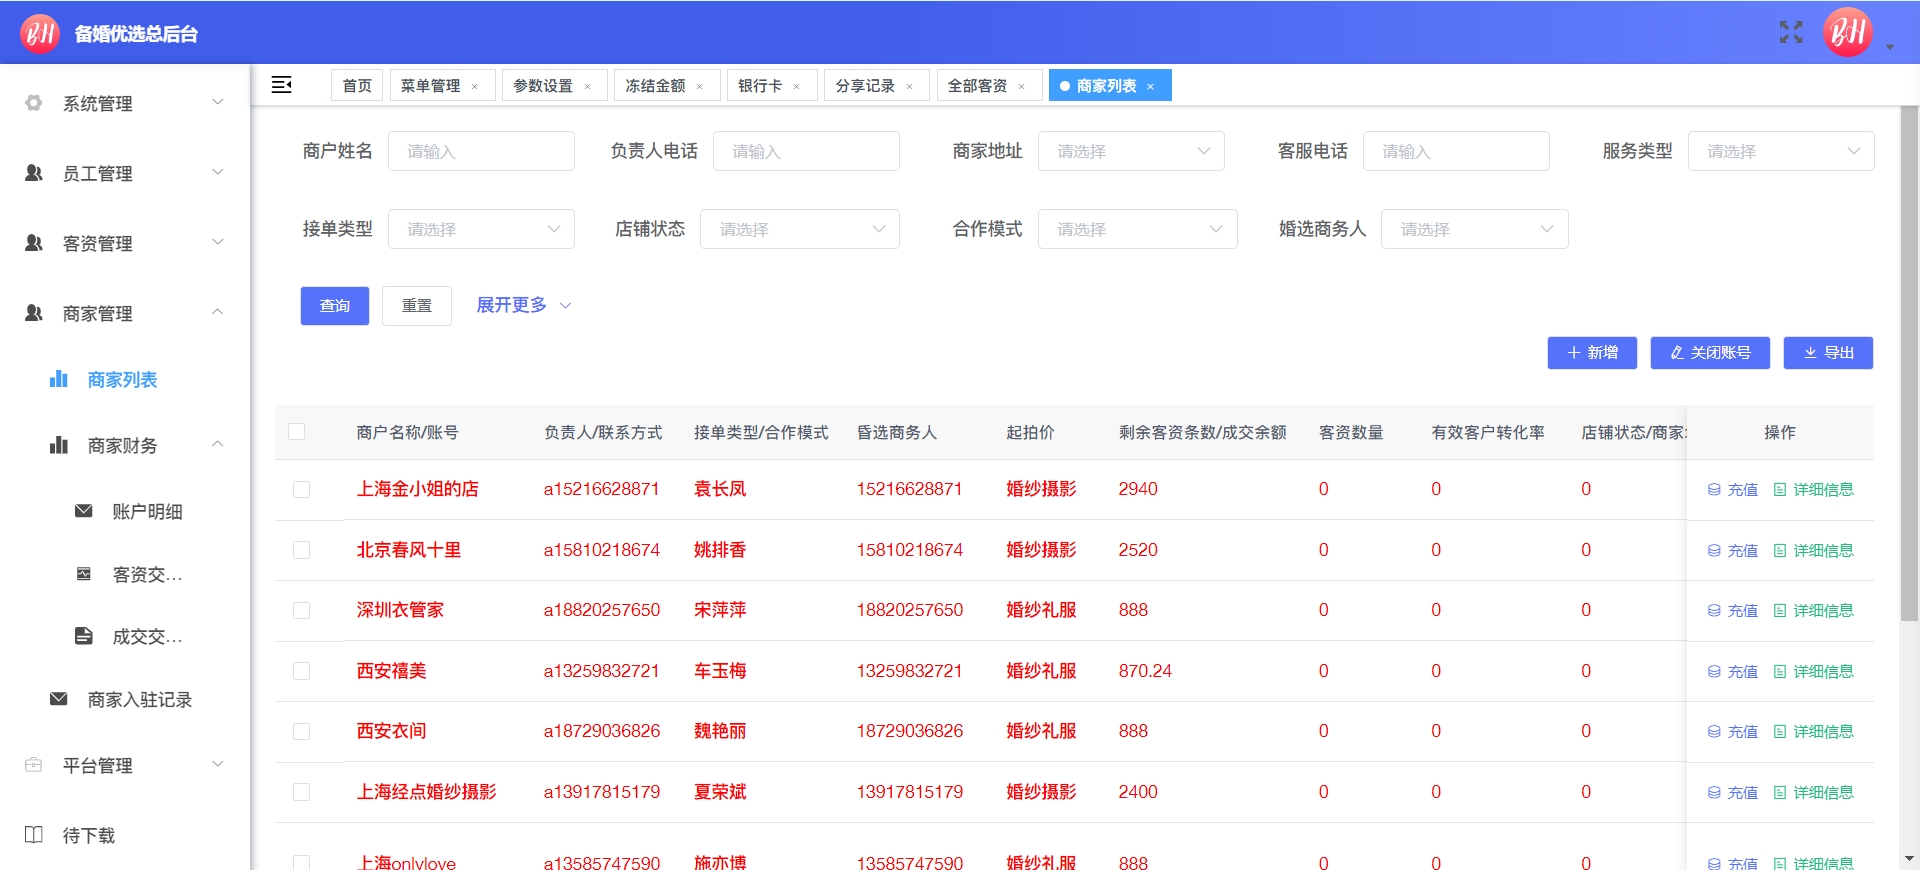Check the 北京春风十里 row checkbox

(x=301, y=550)
